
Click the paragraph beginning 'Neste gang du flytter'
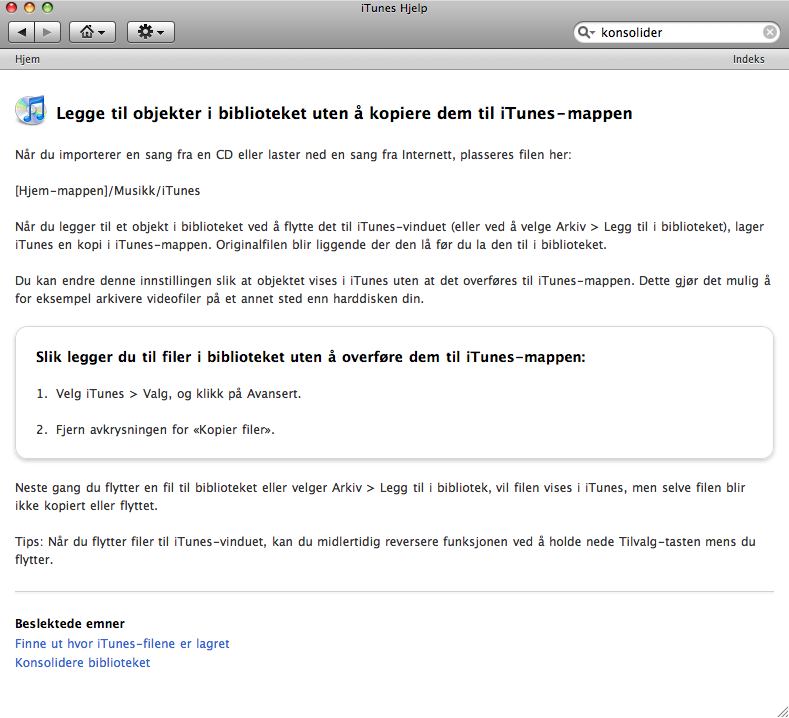coord(380,496)
